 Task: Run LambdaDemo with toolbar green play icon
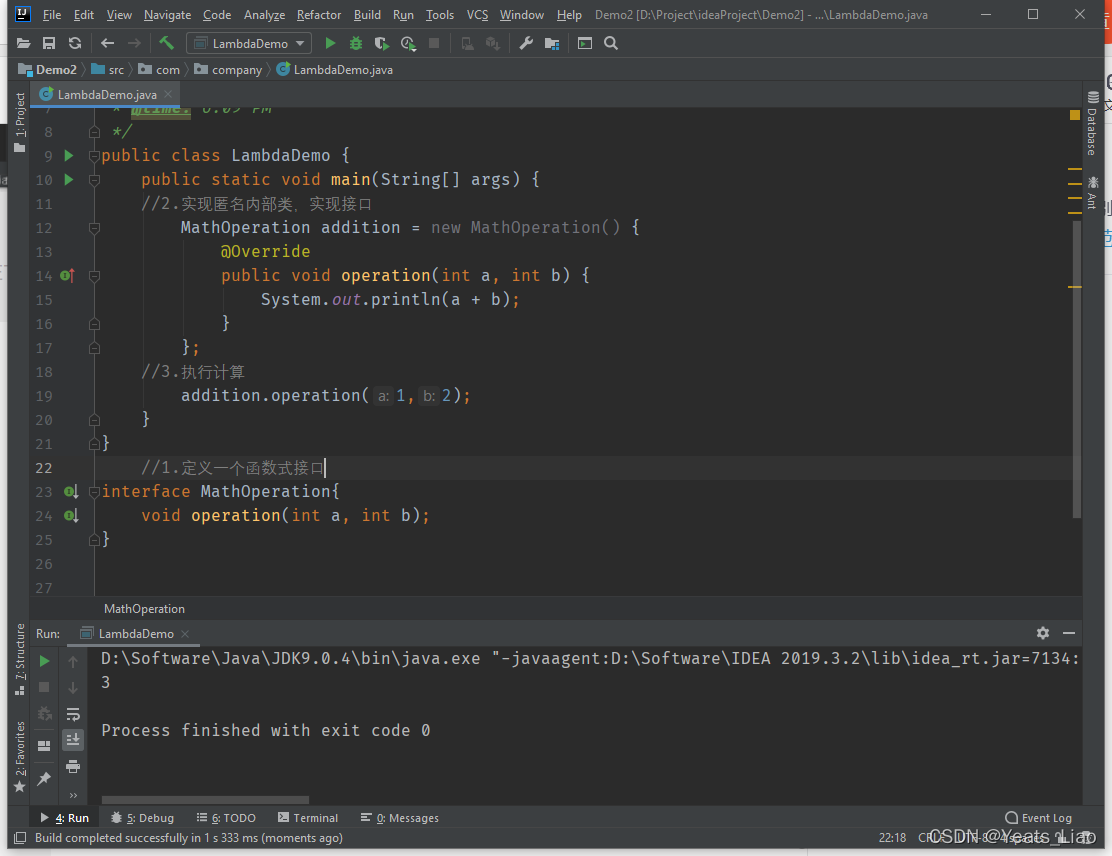pyautogui.click(x=330, y=43)
